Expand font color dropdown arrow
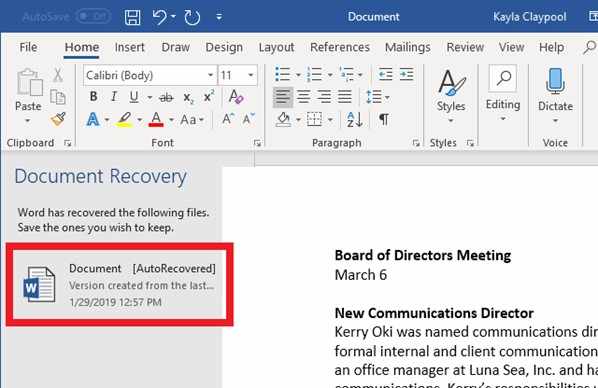Screen dimensions: 598x388 point(171,120)
